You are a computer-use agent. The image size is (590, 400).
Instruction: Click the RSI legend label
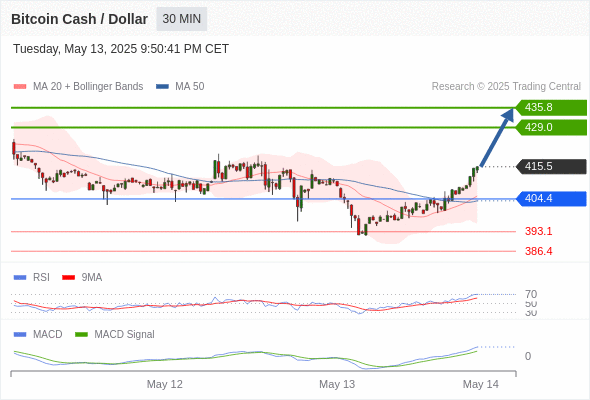41,278
